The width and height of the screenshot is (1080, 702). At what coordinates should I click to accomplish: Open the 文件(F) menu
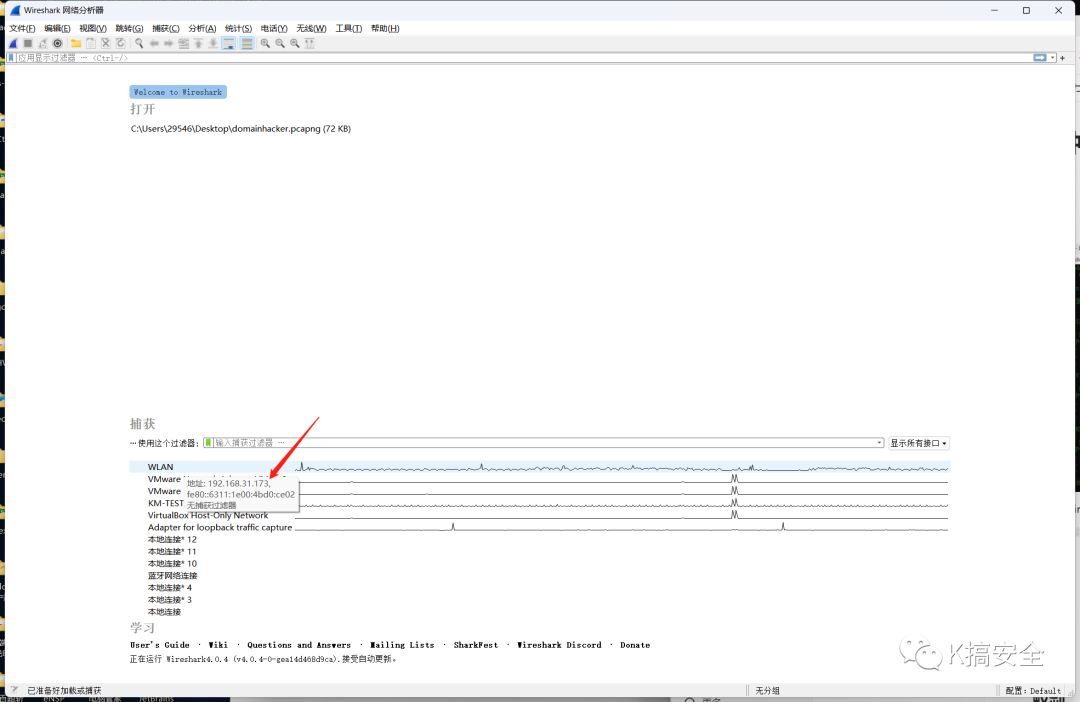pos(22,28)
